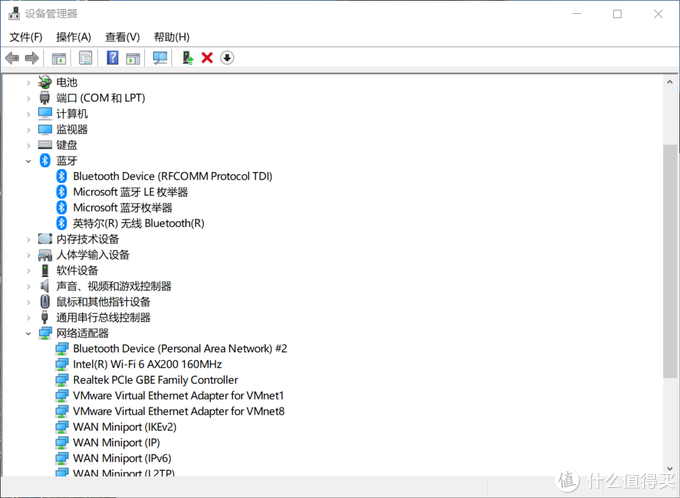The width and height of the screenshot is (680, 498).
Task: Click the 内存技术设备 icon
Action: 45,239
